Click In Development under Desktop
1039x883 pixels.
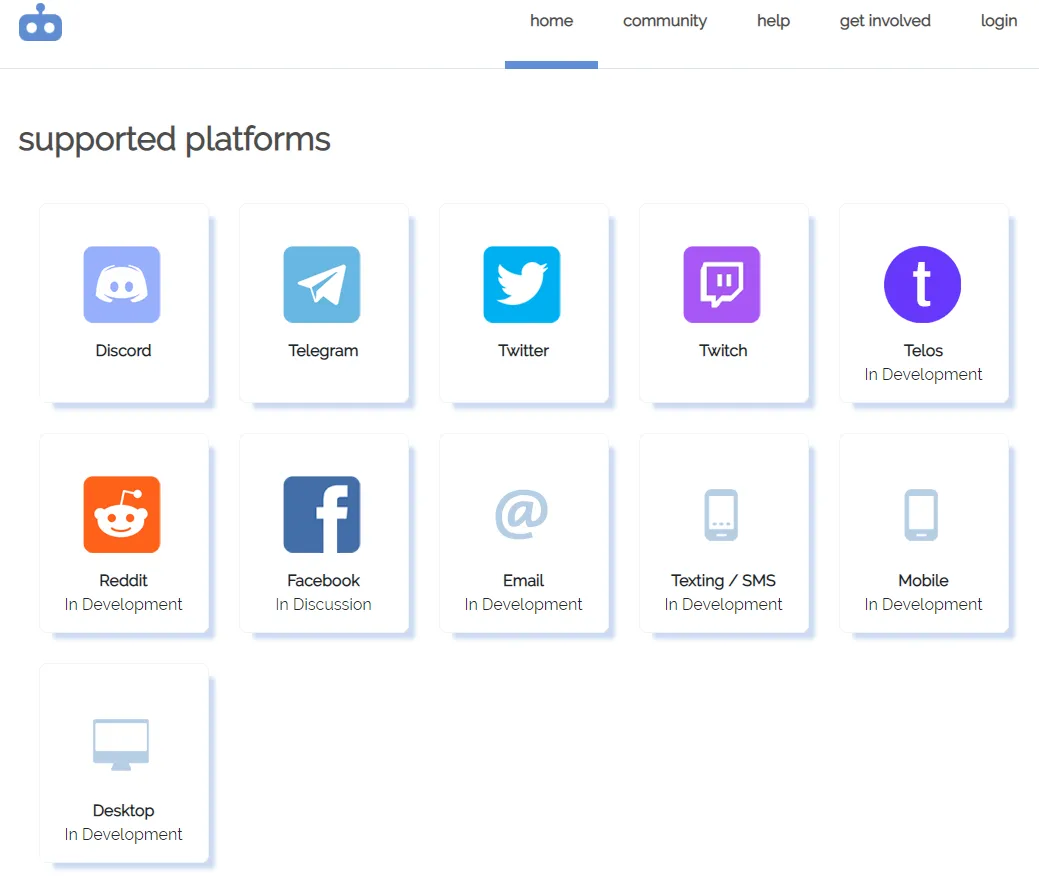(x=123, y=835)
